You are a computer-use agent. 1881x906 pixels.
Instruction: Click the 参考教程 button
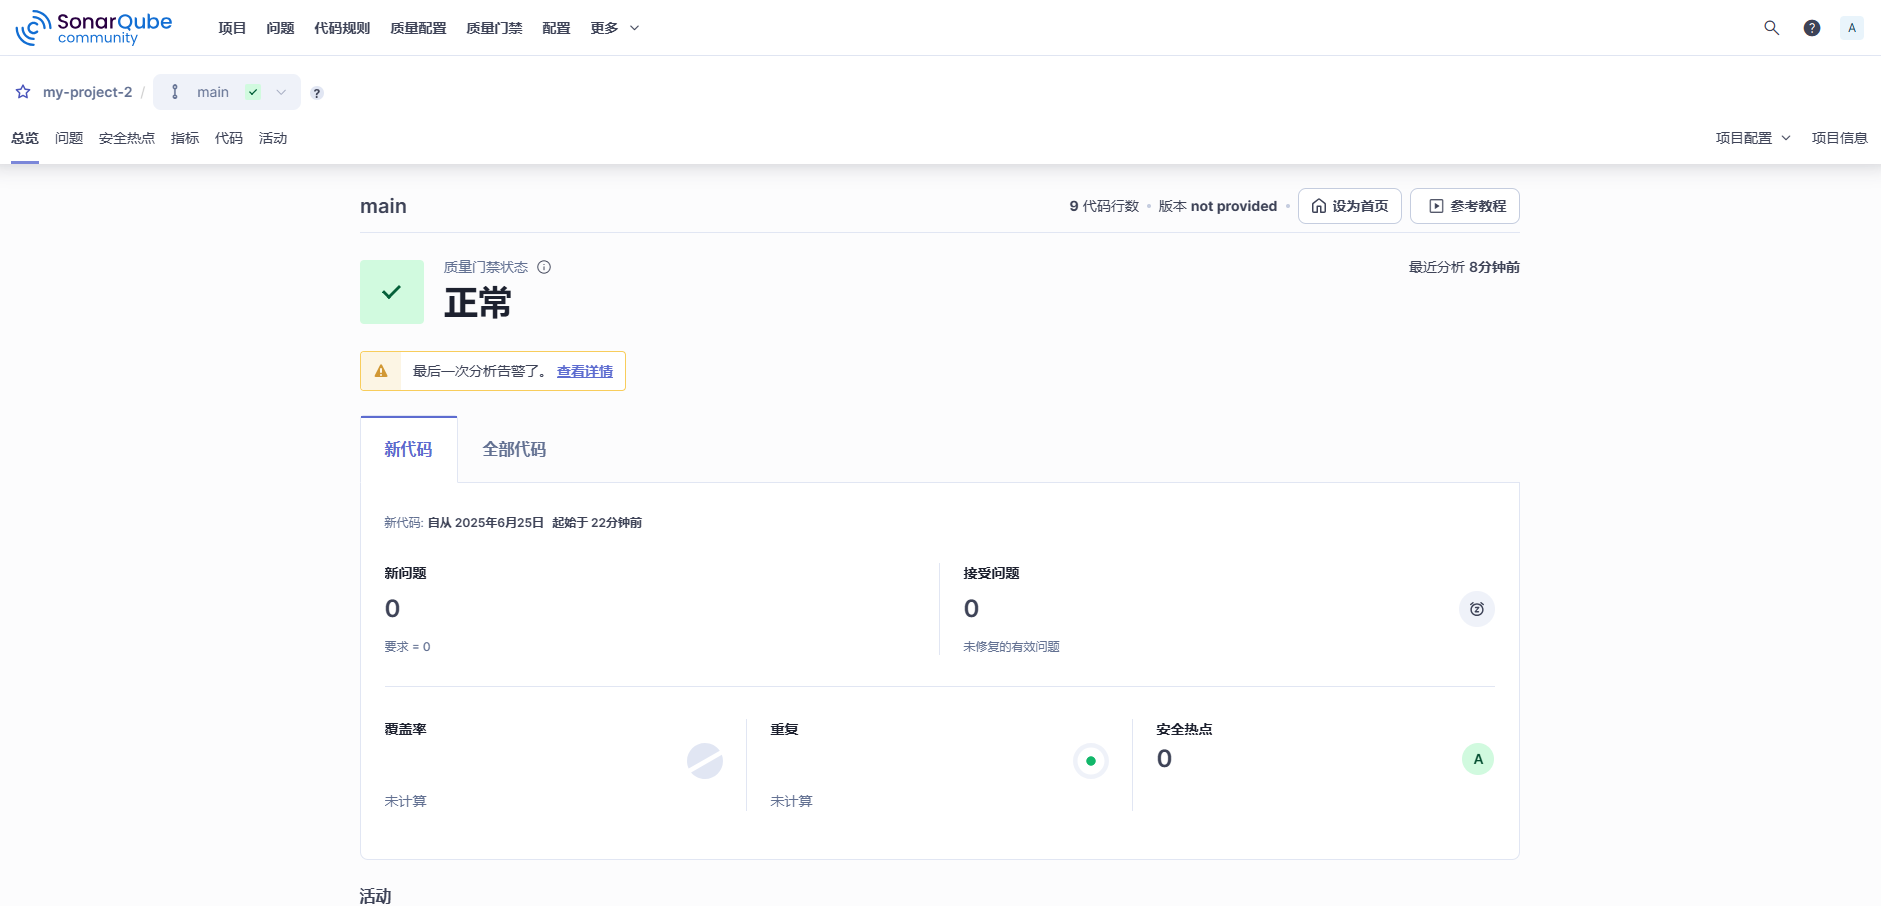(1465, 206)
